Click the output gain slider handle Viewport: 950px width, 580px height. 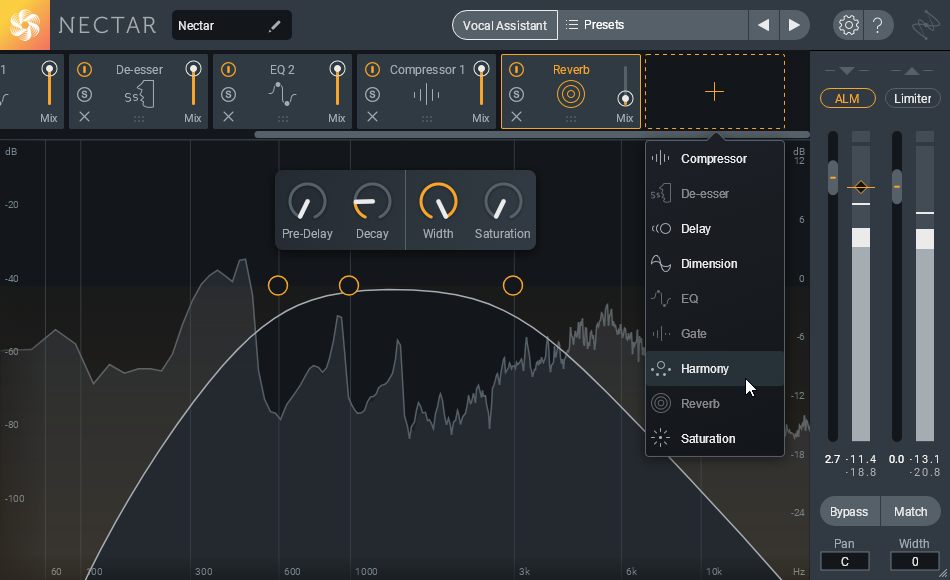tap(897, 186)
